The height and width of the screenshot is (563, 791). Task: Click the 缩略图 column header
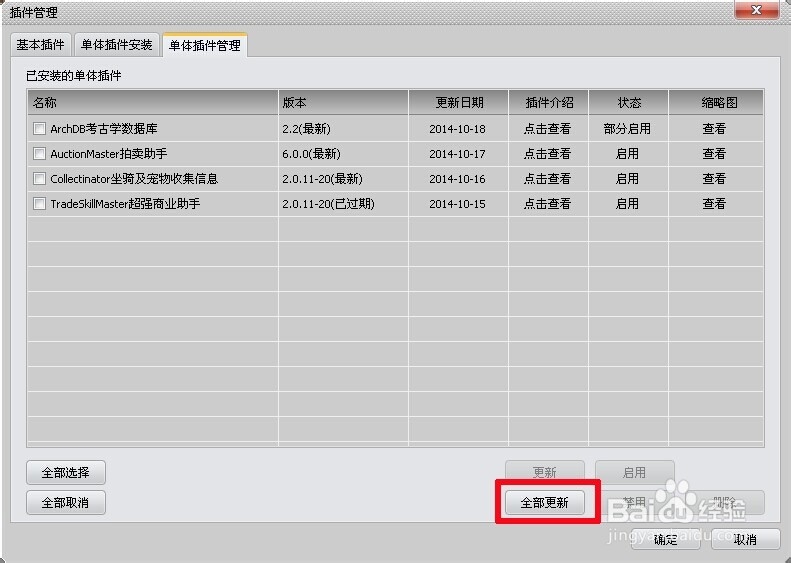(x=716, y=102)
